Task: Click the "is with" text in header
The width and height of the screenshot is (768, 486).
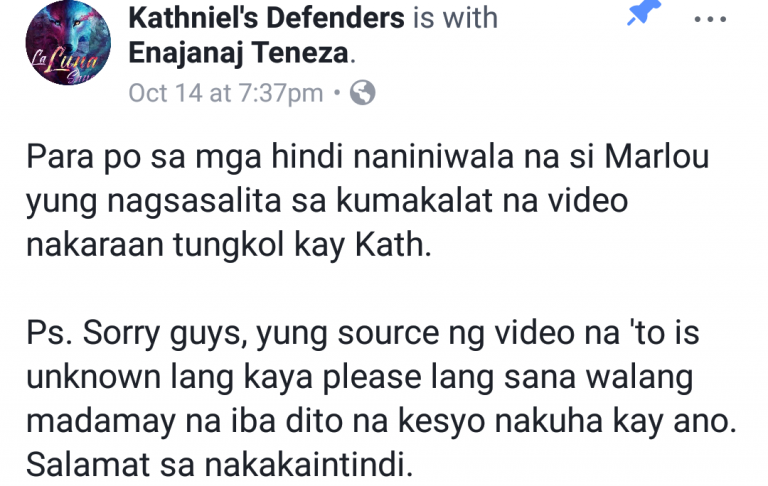Action: pos(455,18)
